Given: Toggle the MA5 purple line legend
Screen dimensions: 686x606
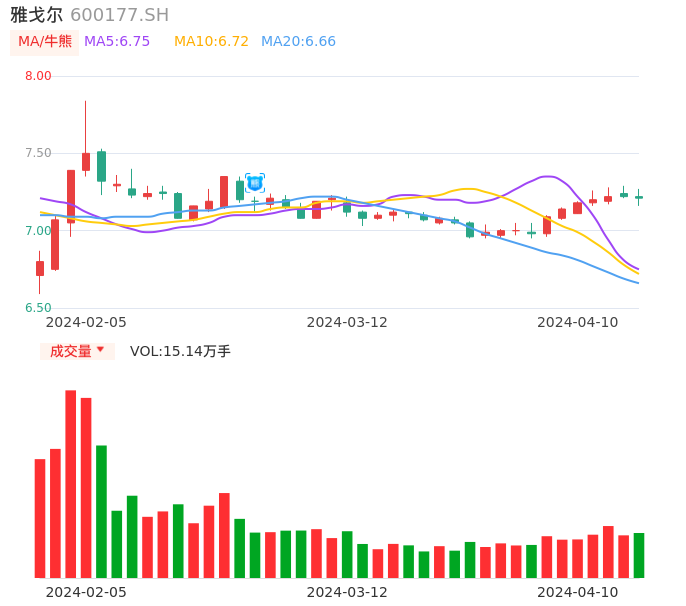Looking at the screenshot, I should 117,42.
